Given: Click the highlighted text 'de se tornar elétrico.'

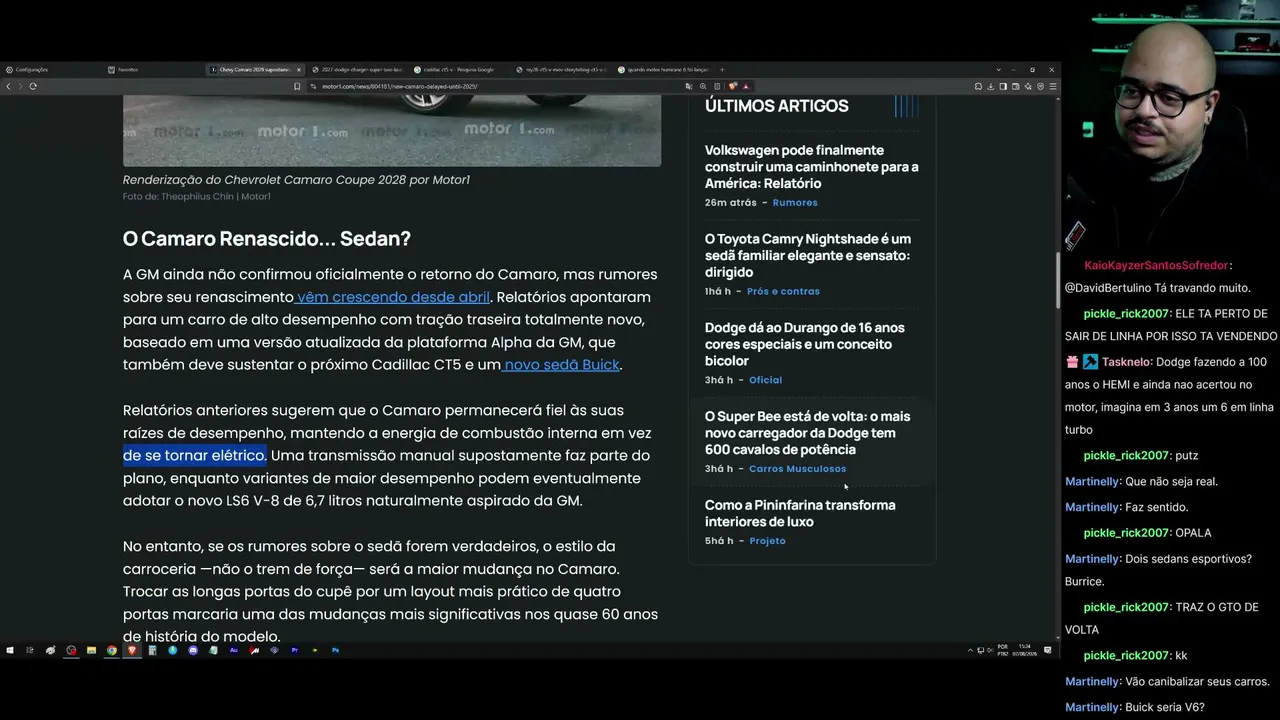Looking at the screenshot, I should [195, 456].
